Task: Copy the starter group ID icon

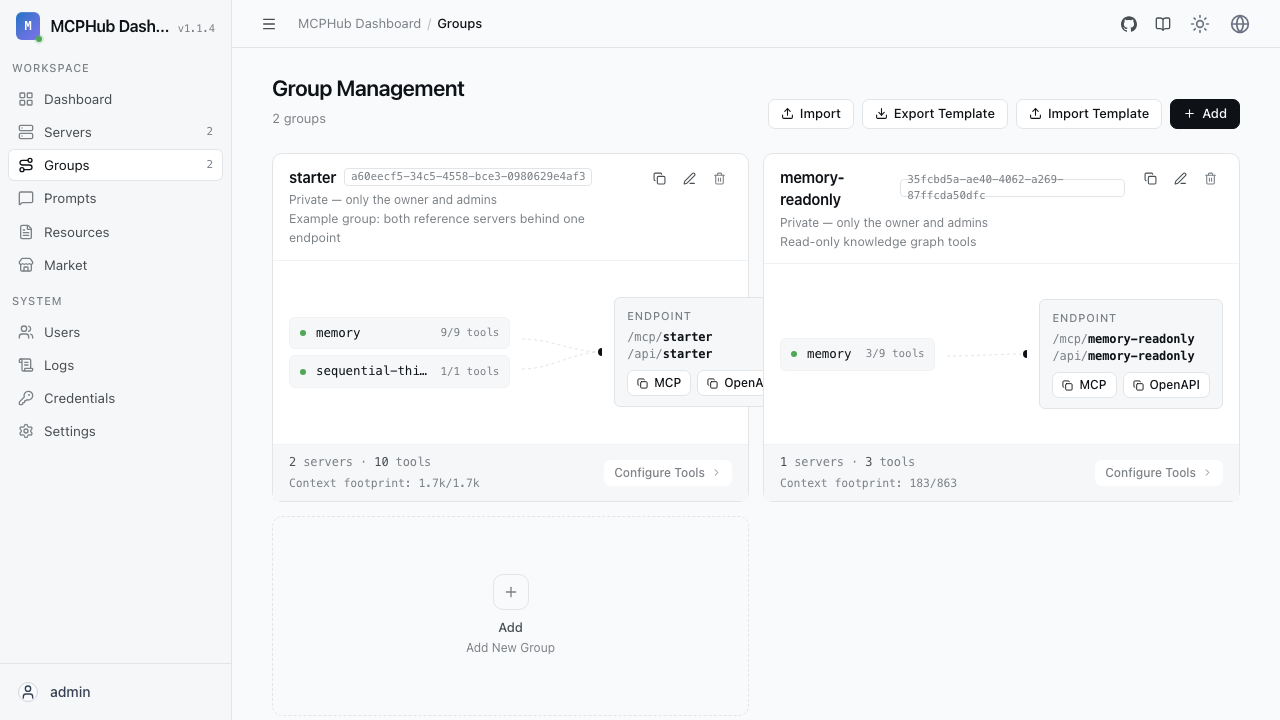Action: [659, 179]
